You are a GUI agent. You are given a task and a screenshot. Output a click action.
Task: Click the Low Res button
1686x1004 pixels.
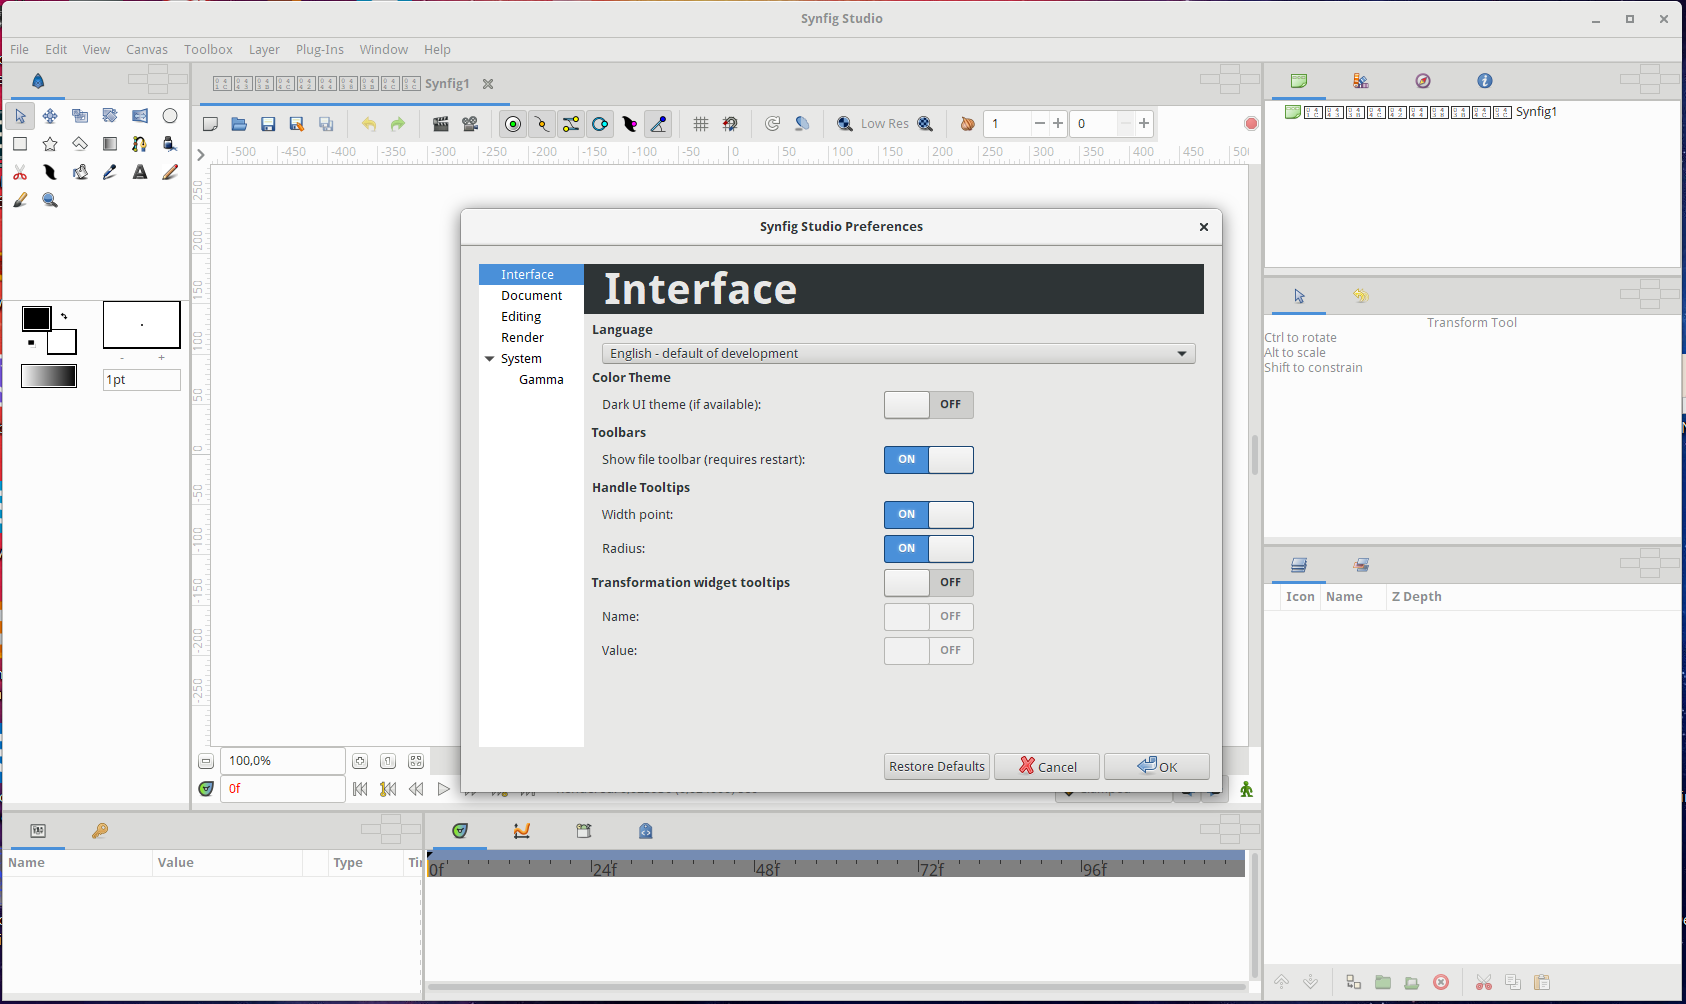[x=884, y=124]
